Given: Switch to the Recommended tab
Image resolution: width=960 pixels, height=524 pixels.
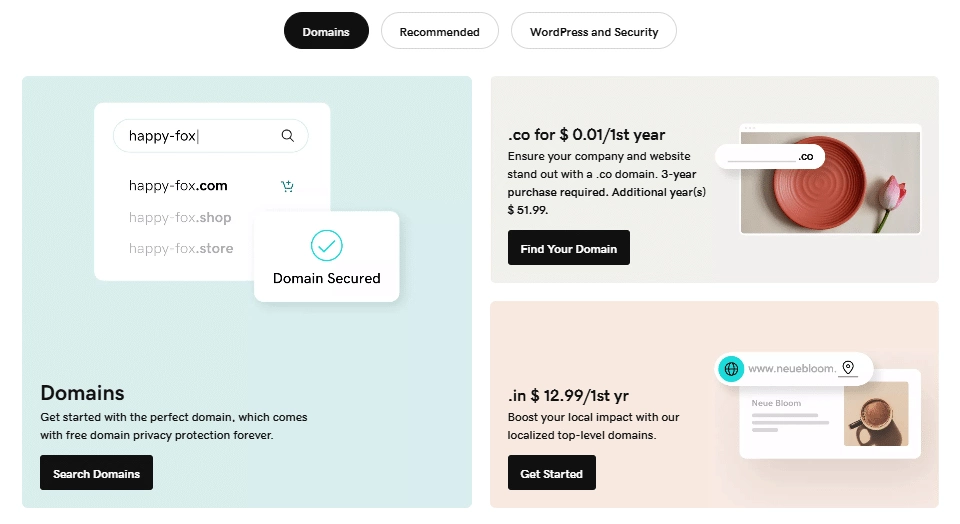Looking at the screenshot, I should pyautogui.click(x=439, y=31).
